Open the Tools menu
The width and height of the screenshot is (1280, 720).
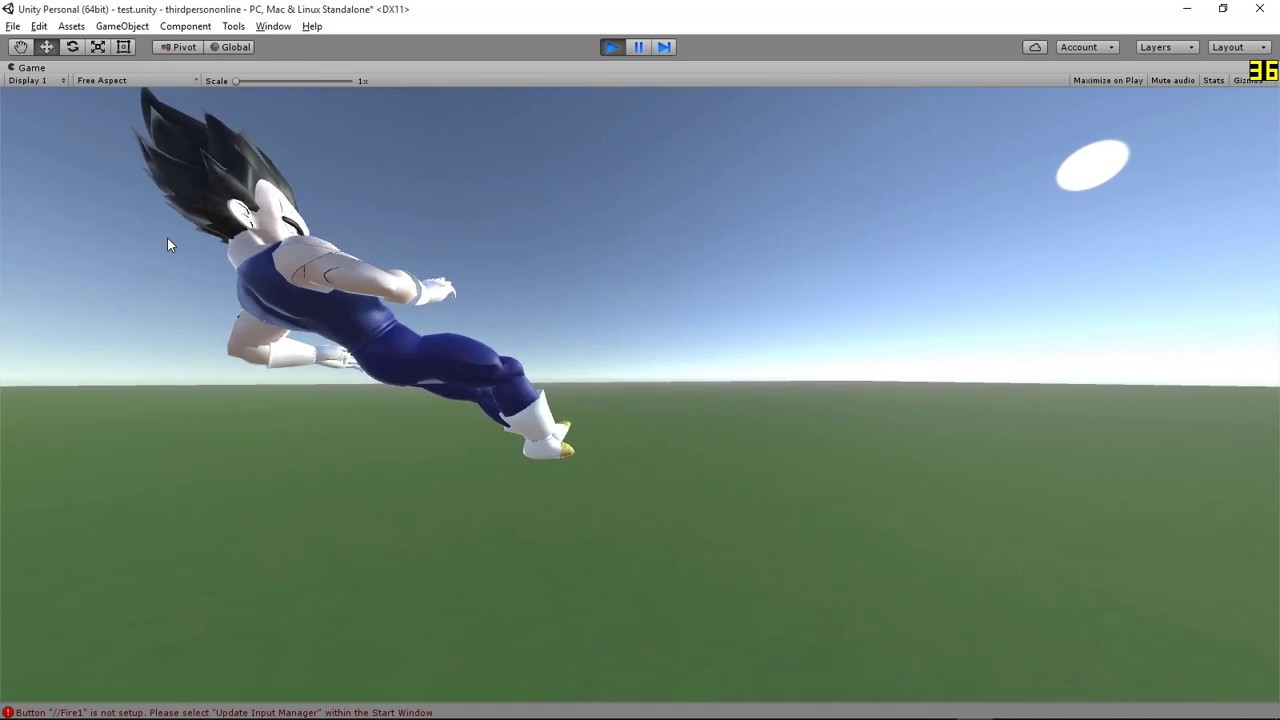tap(233, 26)
